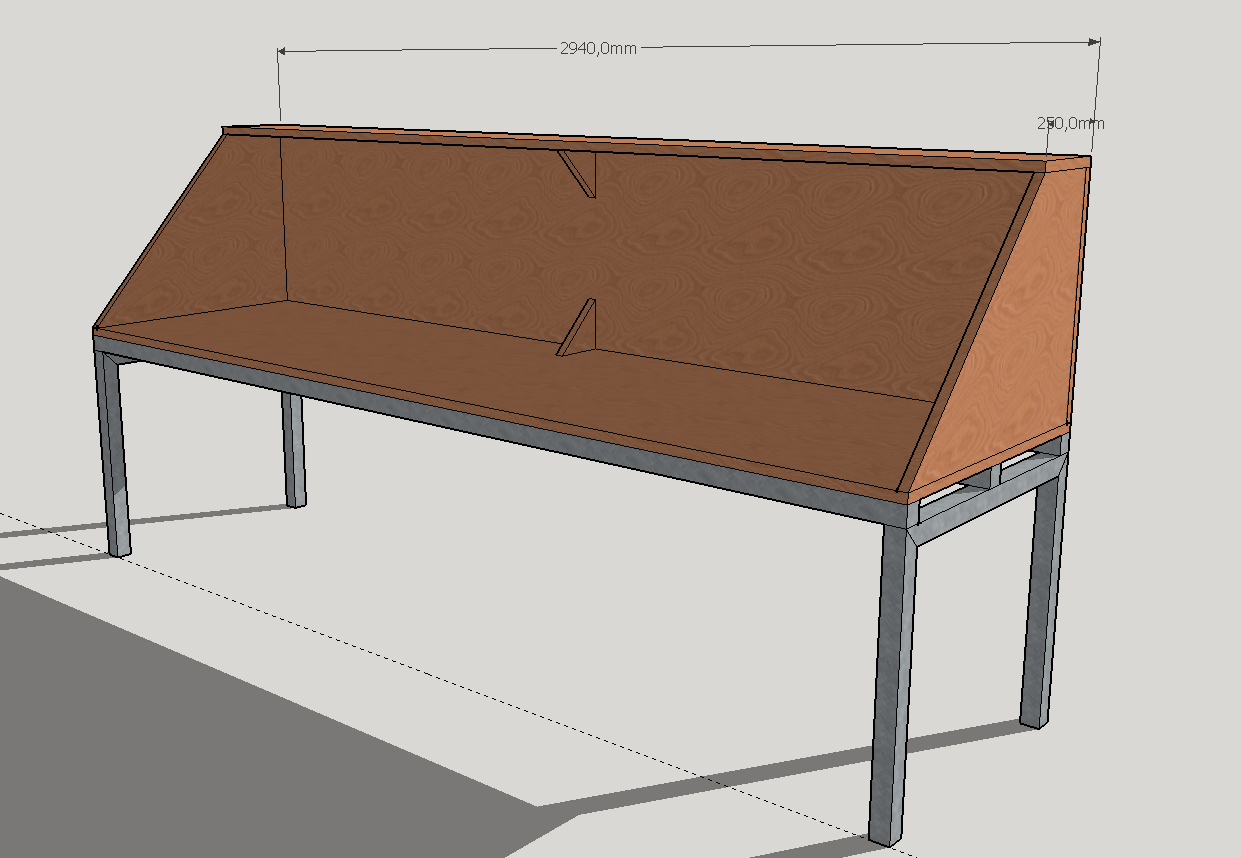Select the left vertical dimension extension line
The height and width of the screenshot is (858, 1241).
[280, 90]
